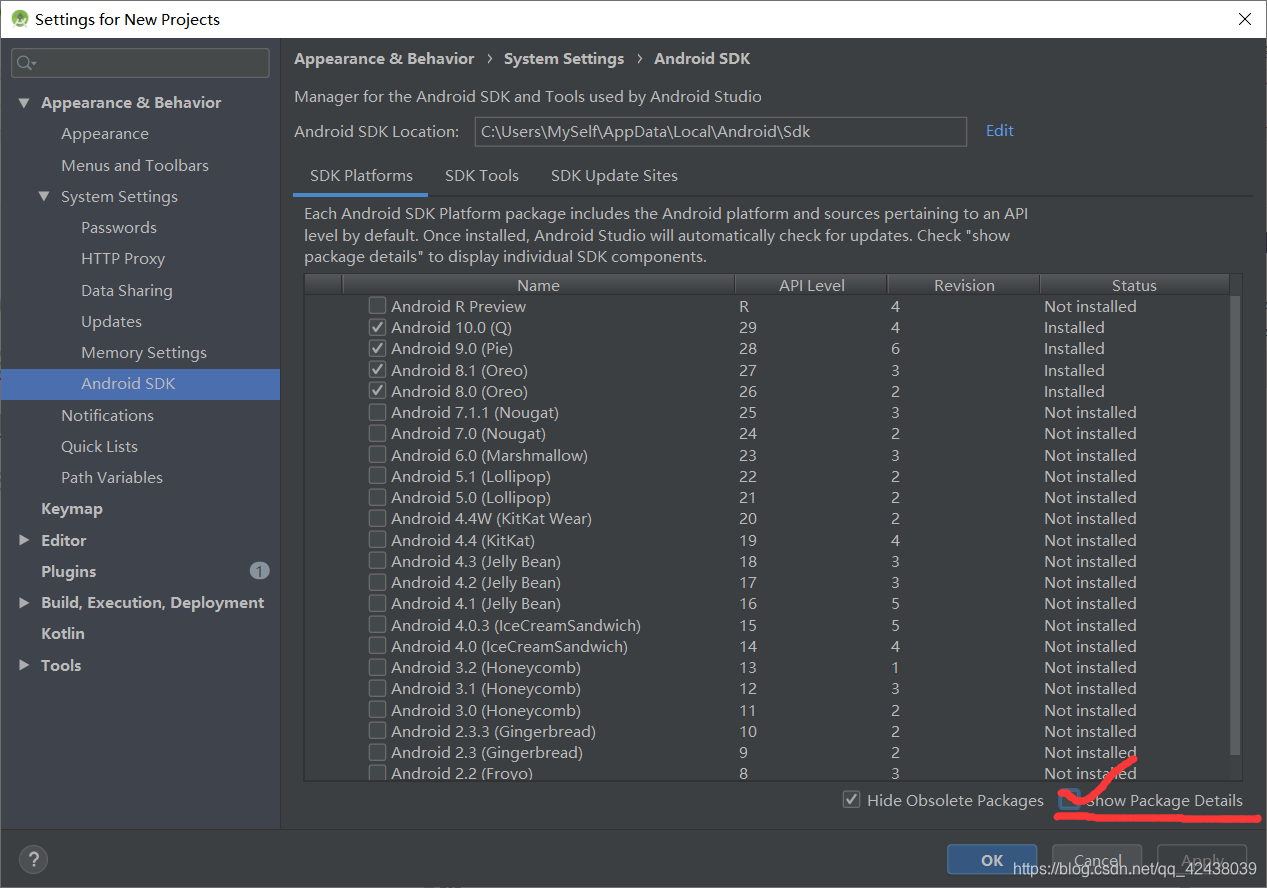The height and width of the screenshot is (888, 1267).
Task: Open the SDK Update Sites tab
Action: tap(614, 176)
